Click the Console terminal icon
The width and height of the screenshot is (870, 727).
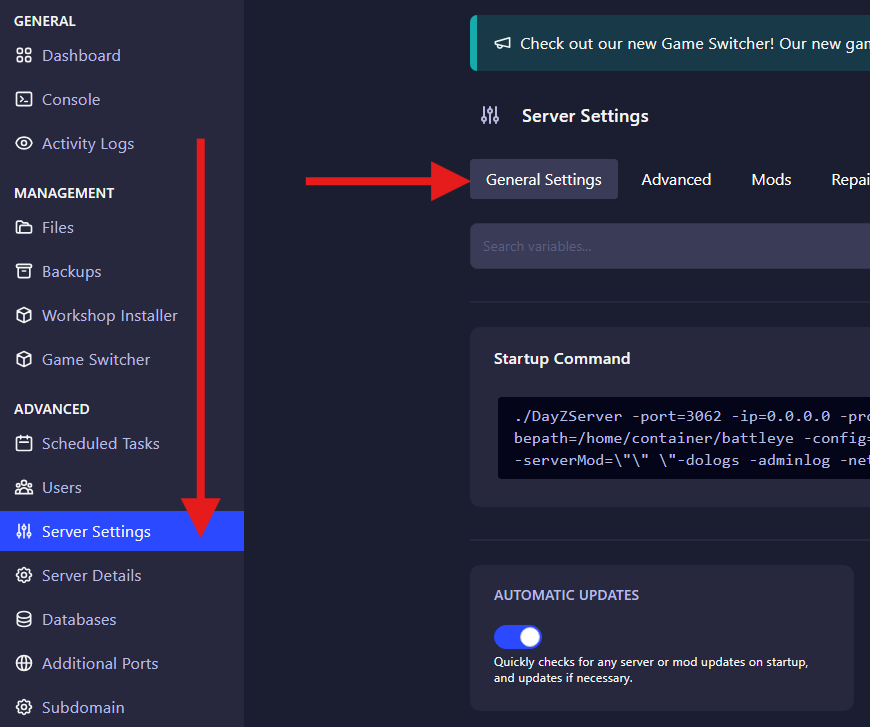[x=24, y=100]
